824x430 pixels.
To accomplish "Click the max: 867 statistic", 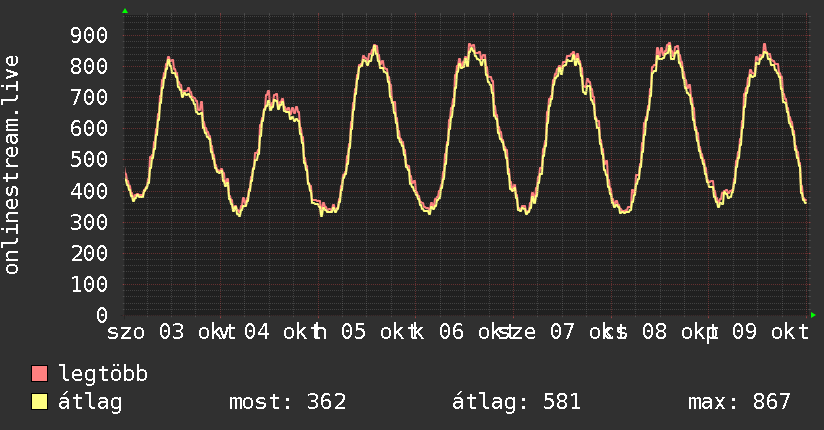I will 739,402.
